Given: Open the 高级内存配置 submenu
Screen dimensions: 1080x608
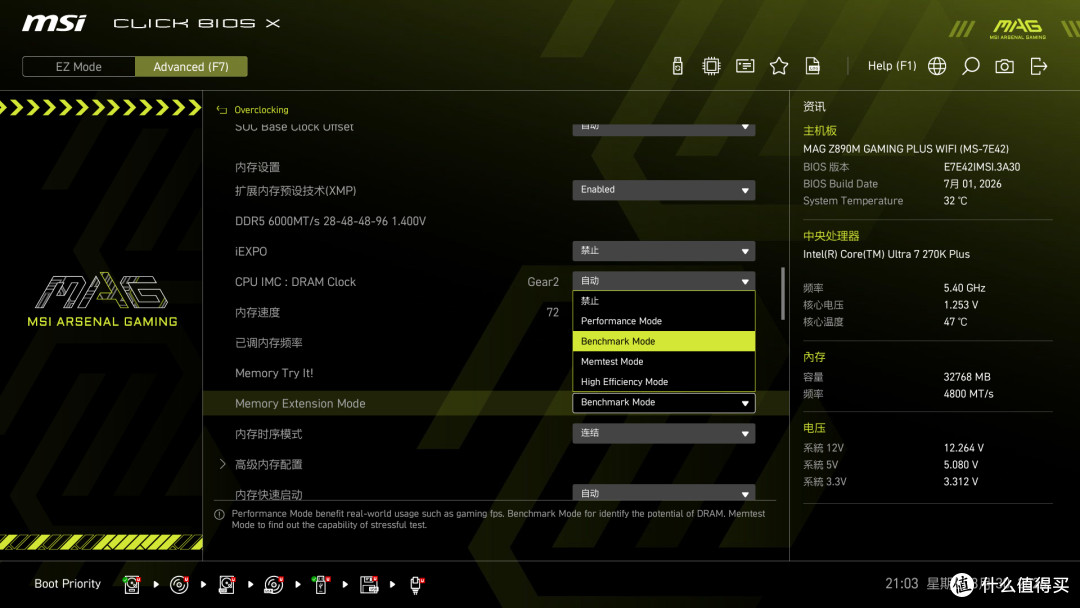Looking at the screenshot, I should click(x=269, y=465).
